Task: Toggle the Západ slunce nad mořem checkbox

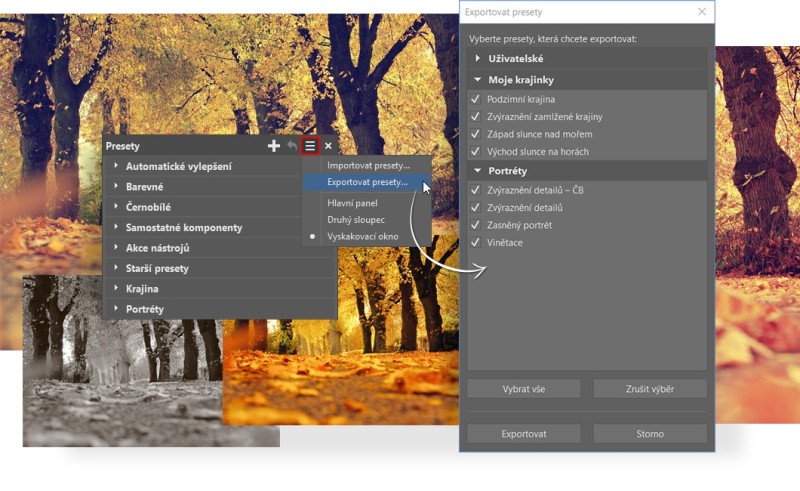Action: [476, 134]
